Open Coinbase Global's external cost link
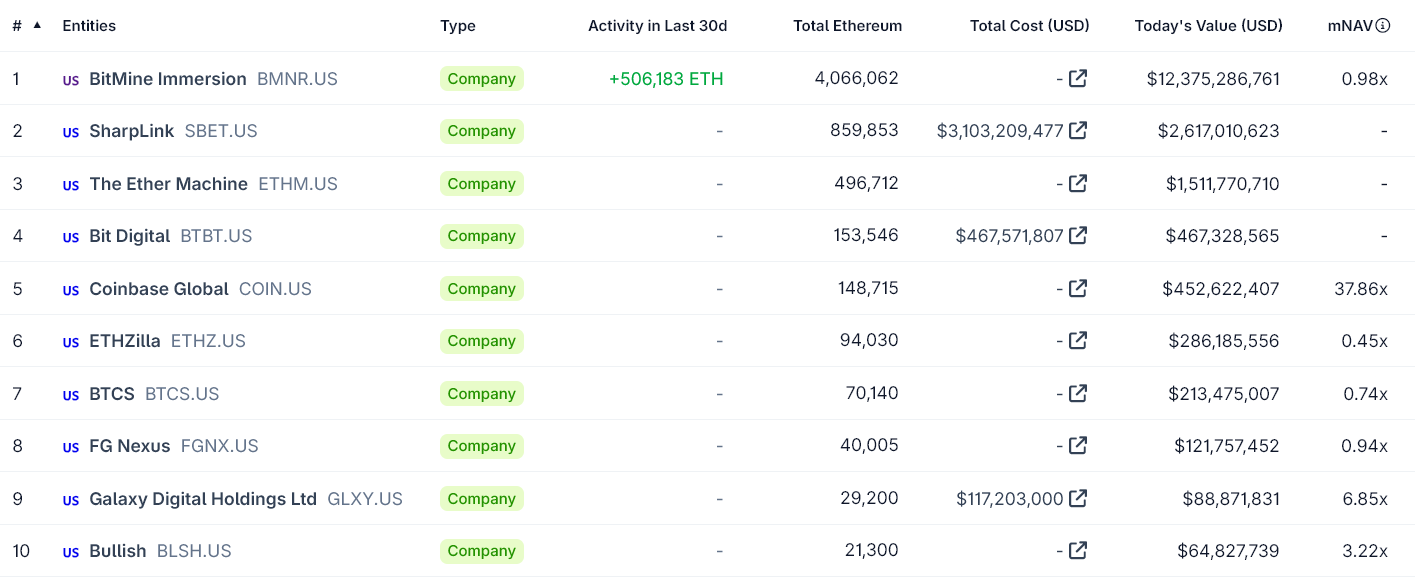 pyautogui.click(x=1078, y=288)
